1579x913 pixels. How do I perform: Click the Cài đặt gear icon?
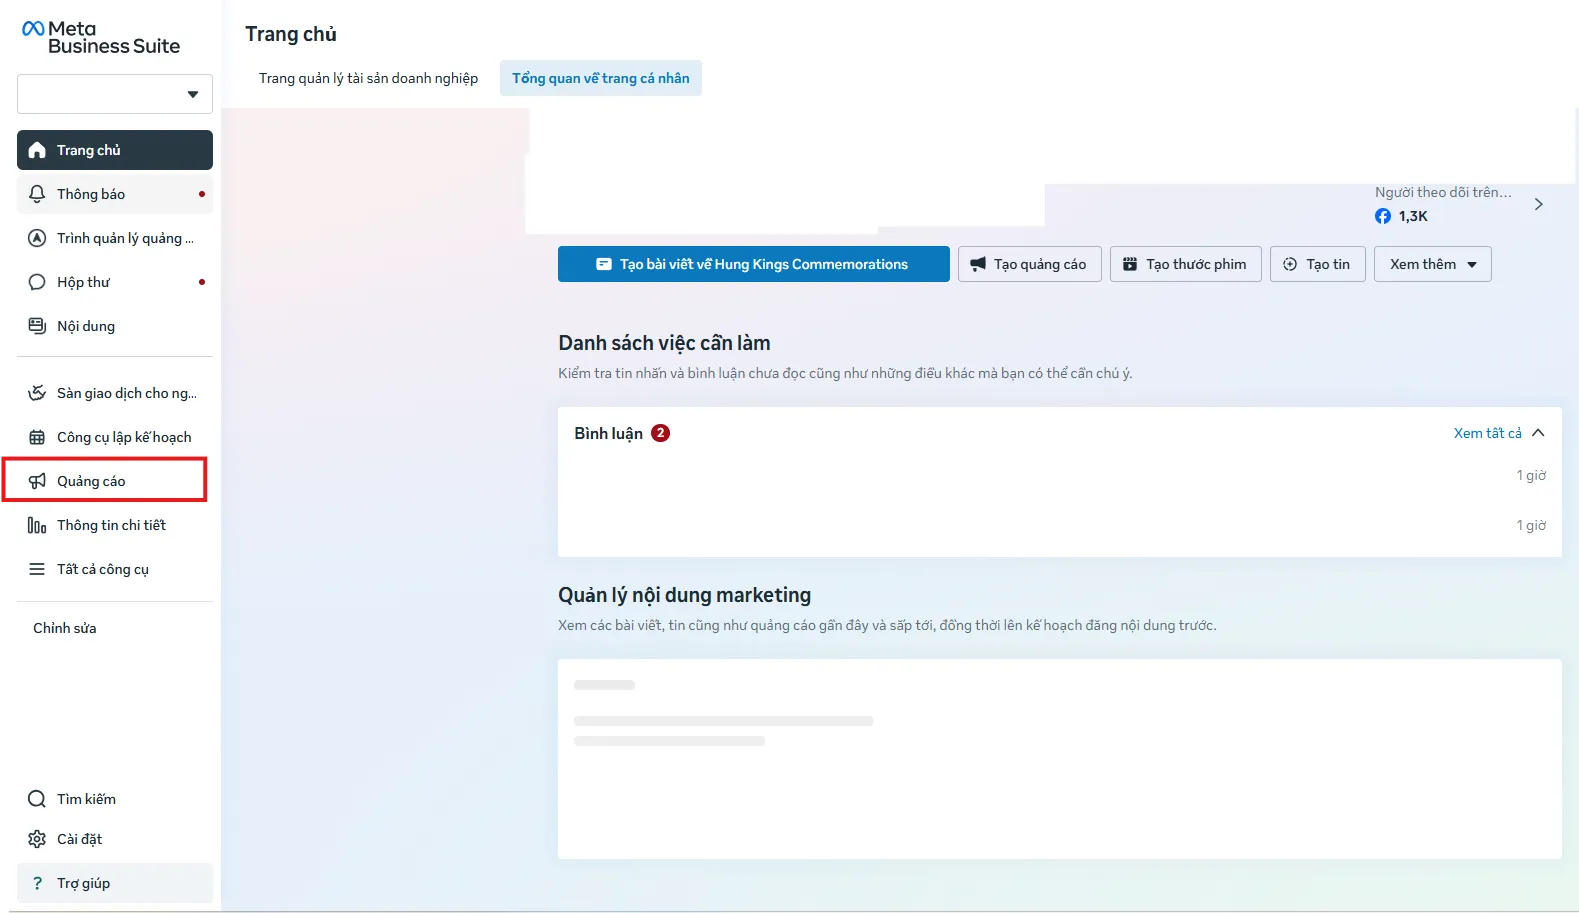tap(37, 839)
